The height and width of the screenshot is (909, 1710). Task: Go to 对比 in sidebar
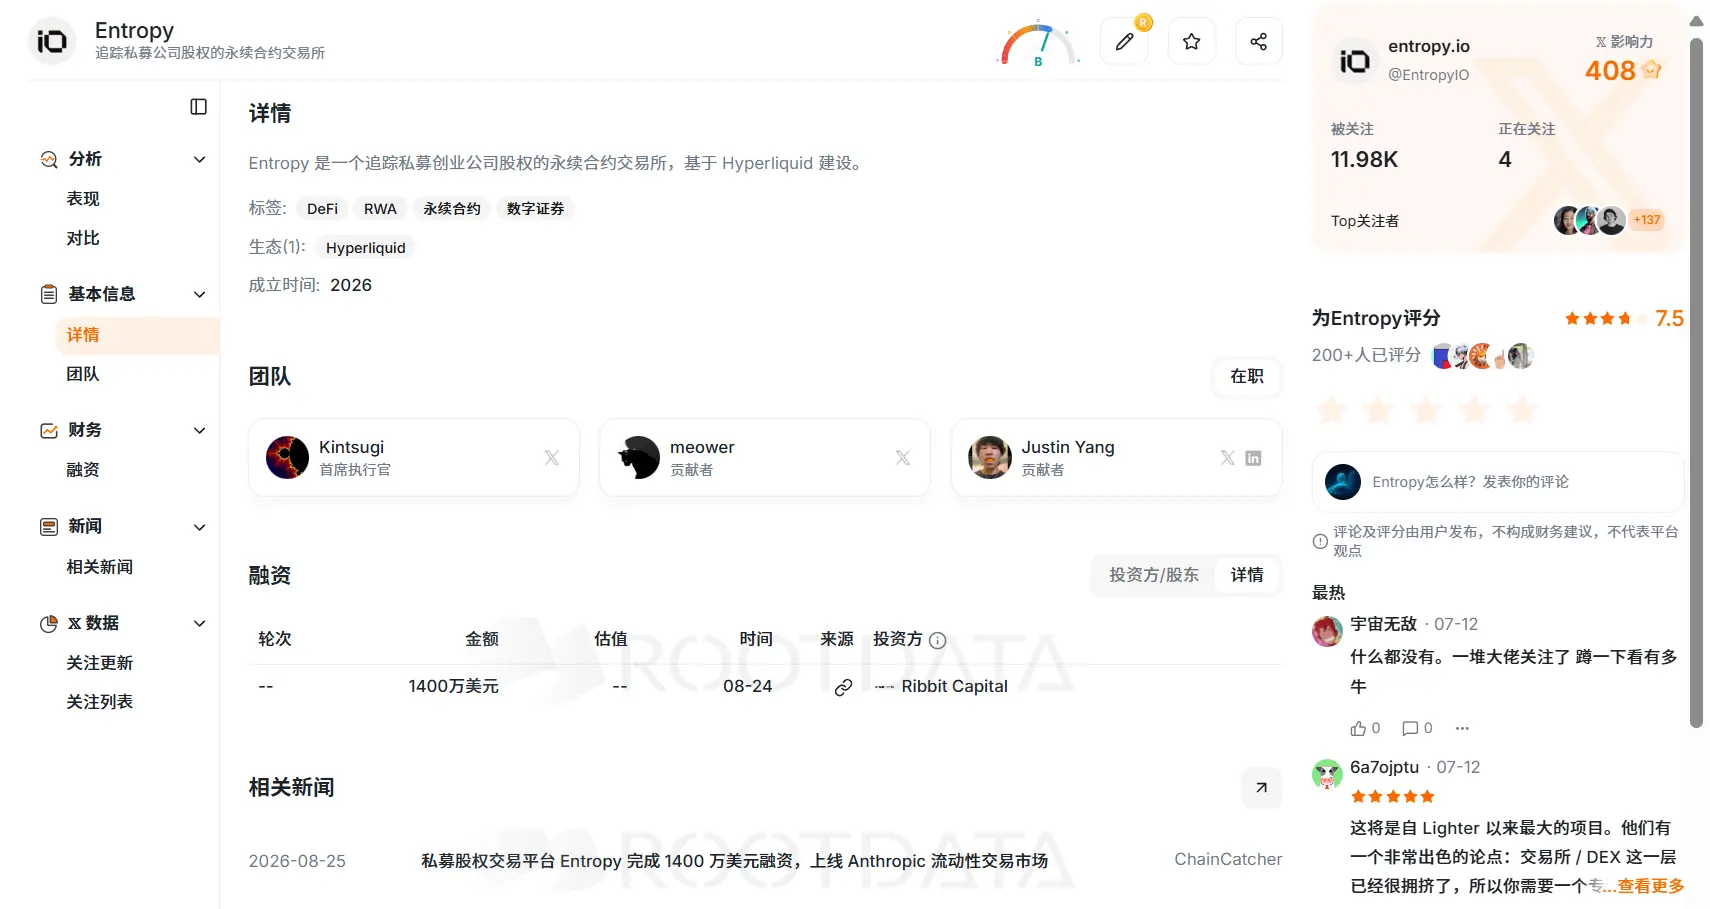click(x=83, y=238)
